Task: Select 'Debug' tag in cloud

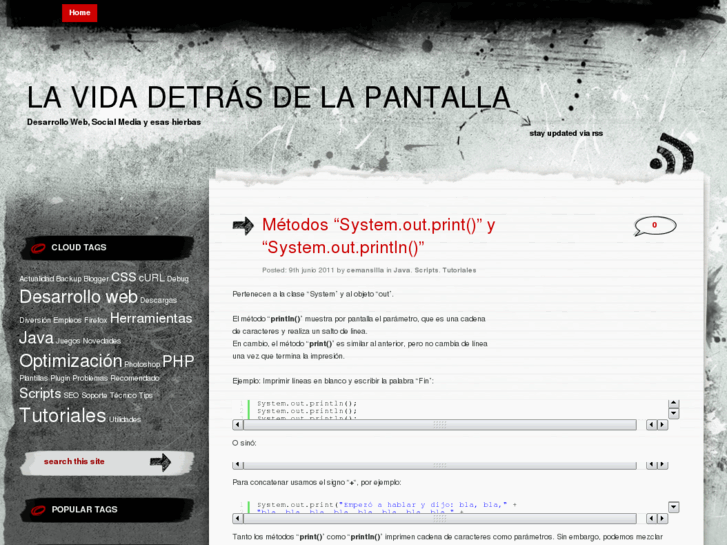Action: (178, 279)
